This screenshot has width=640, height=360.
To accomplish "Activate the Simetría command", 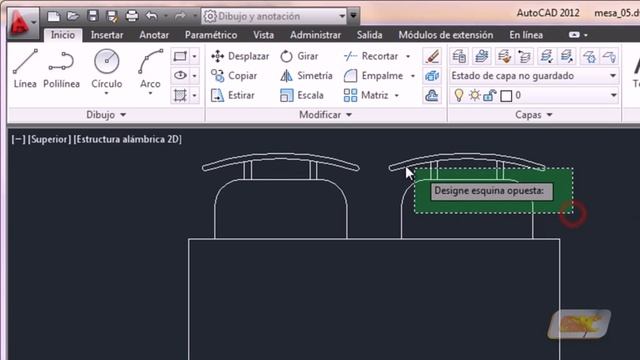I will (x=307, y=76).
